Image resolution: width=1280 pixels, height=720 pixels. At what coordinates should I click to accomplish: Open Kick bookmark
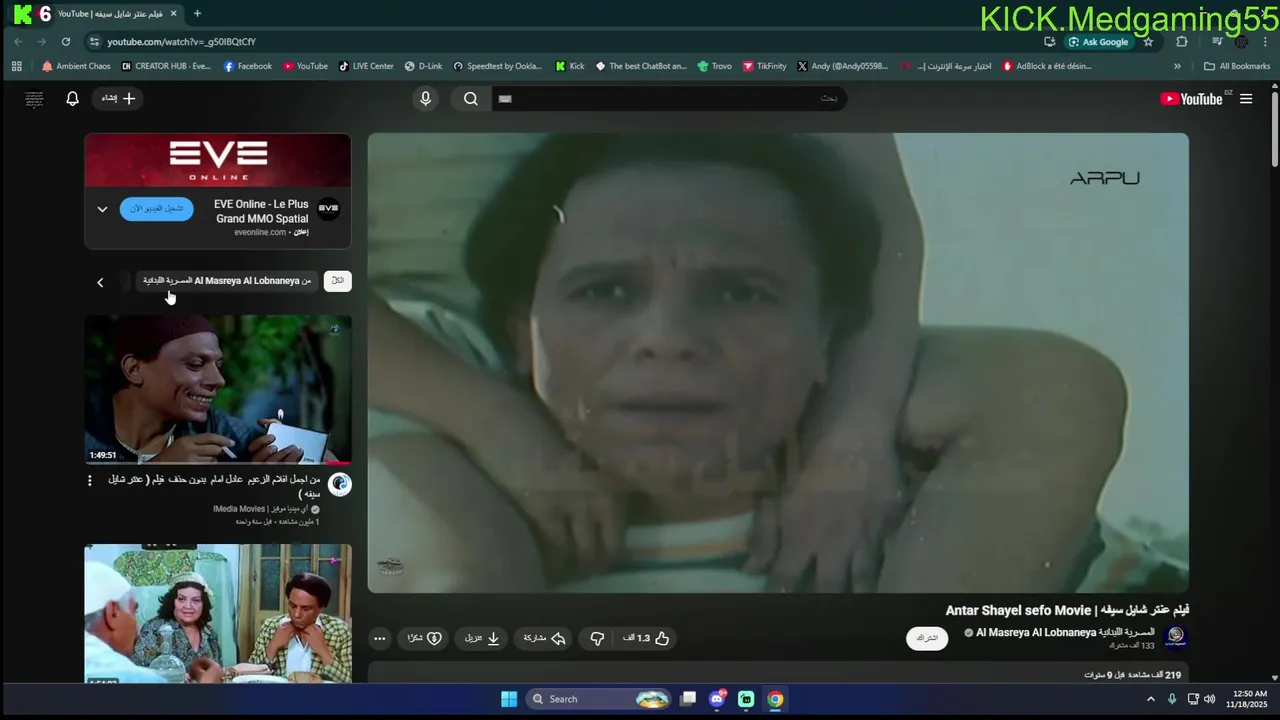pyautogui.click(x=570, y=66)
